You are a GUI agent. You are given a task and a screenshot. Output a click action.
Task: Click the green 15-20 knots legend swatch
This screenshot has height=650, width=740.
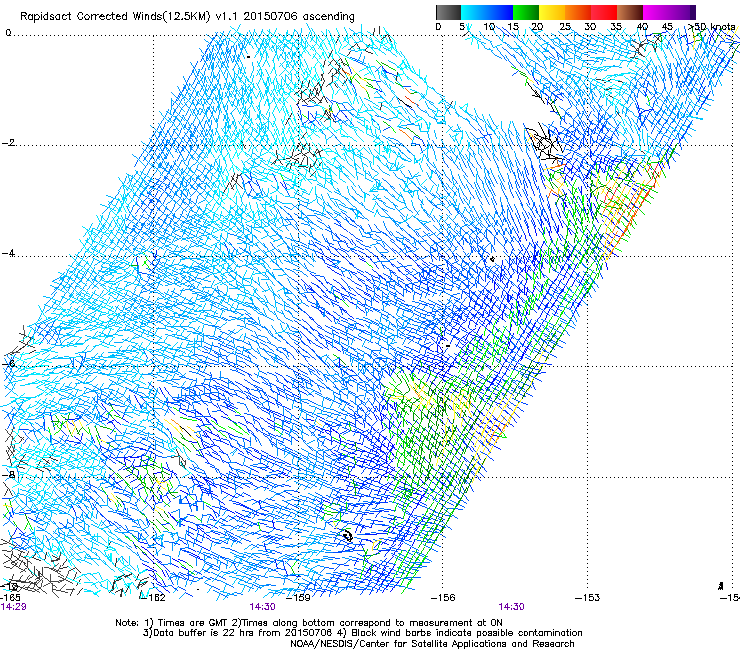pos(526,12)
